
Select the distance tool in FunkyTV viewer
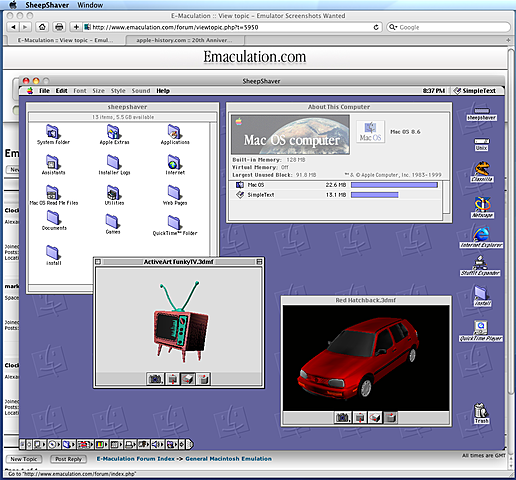pos(172,379)
